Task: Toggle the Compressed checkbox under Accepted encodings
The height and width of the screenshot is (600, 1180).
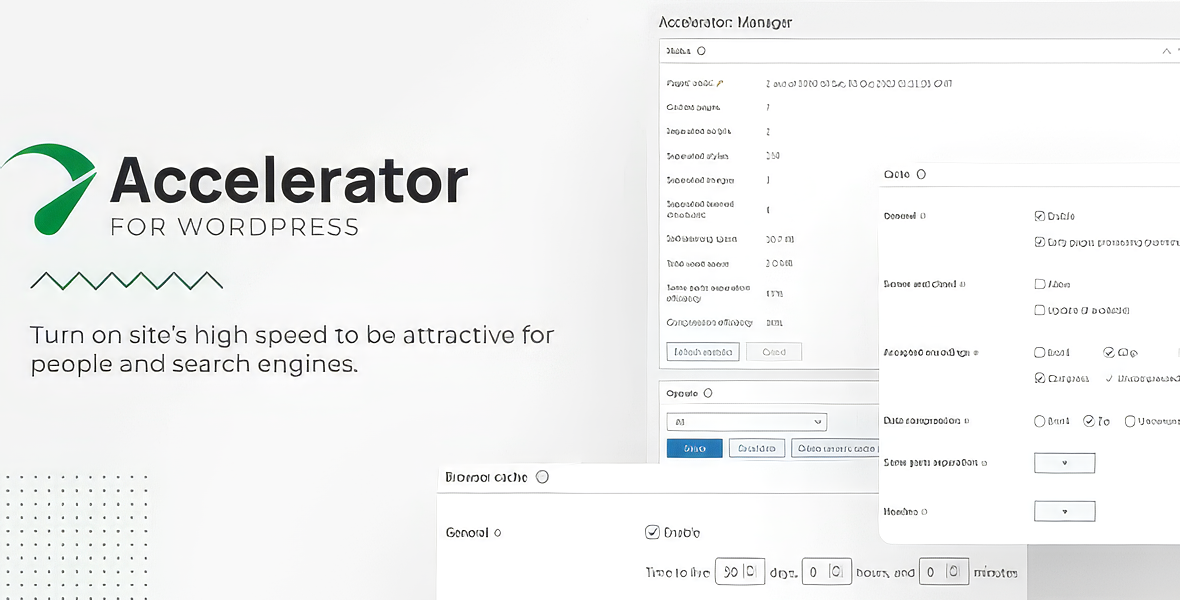Action: [x=1040, y=378]
